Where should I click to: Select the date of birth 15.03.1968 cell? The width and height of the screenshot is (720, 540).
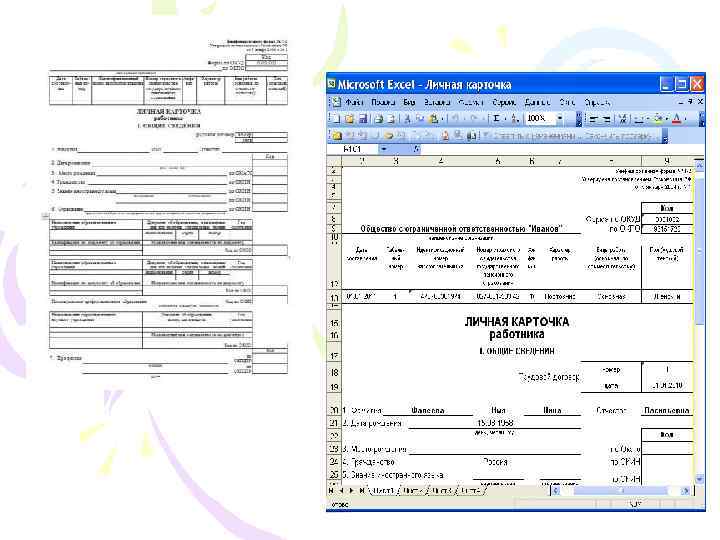pyautogui.click(x=495, y=423)
